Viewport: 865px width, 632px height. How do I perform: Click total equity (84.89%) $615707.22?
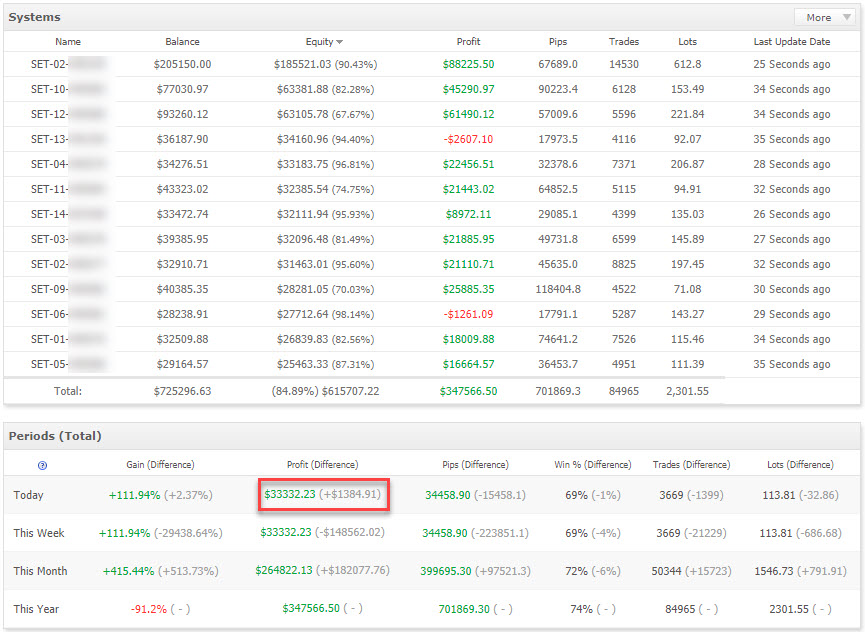tap(325, 391)
